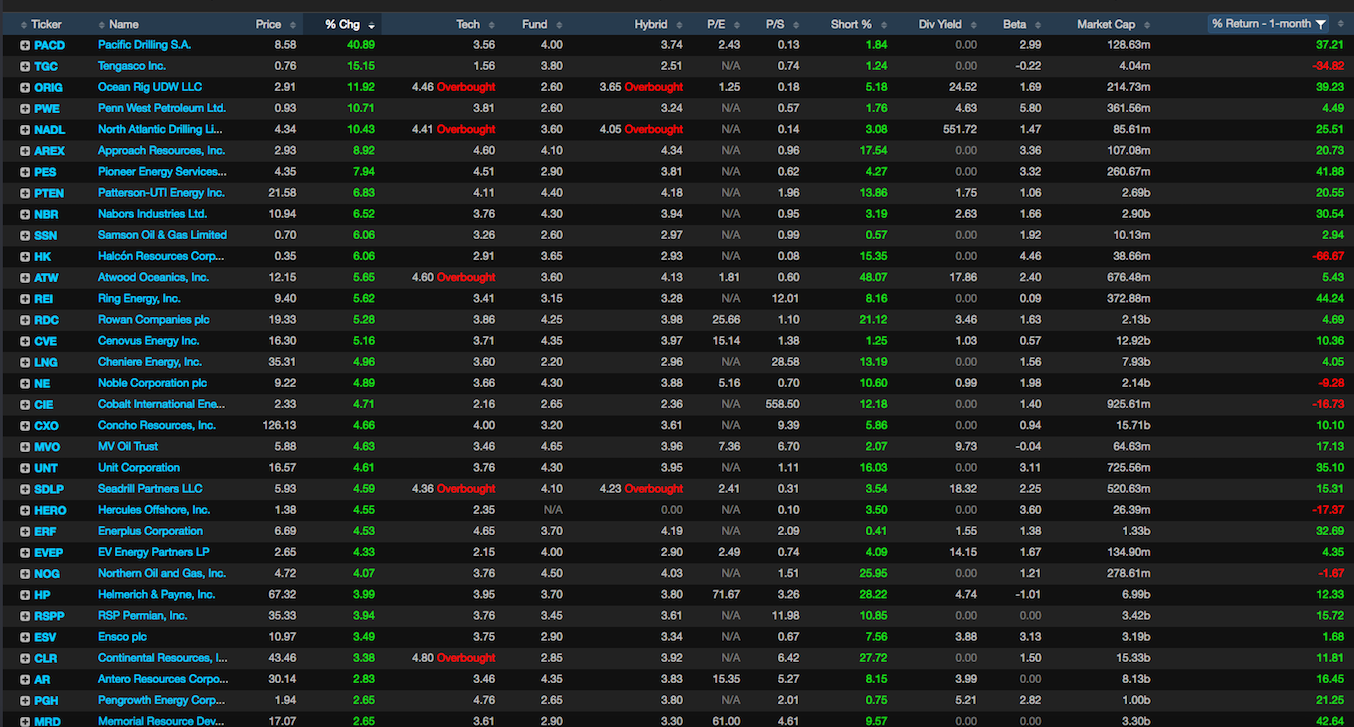This screenshot has width=1354, height=727.
Task: Open Ensco plc company link
Action: [123, 637]
